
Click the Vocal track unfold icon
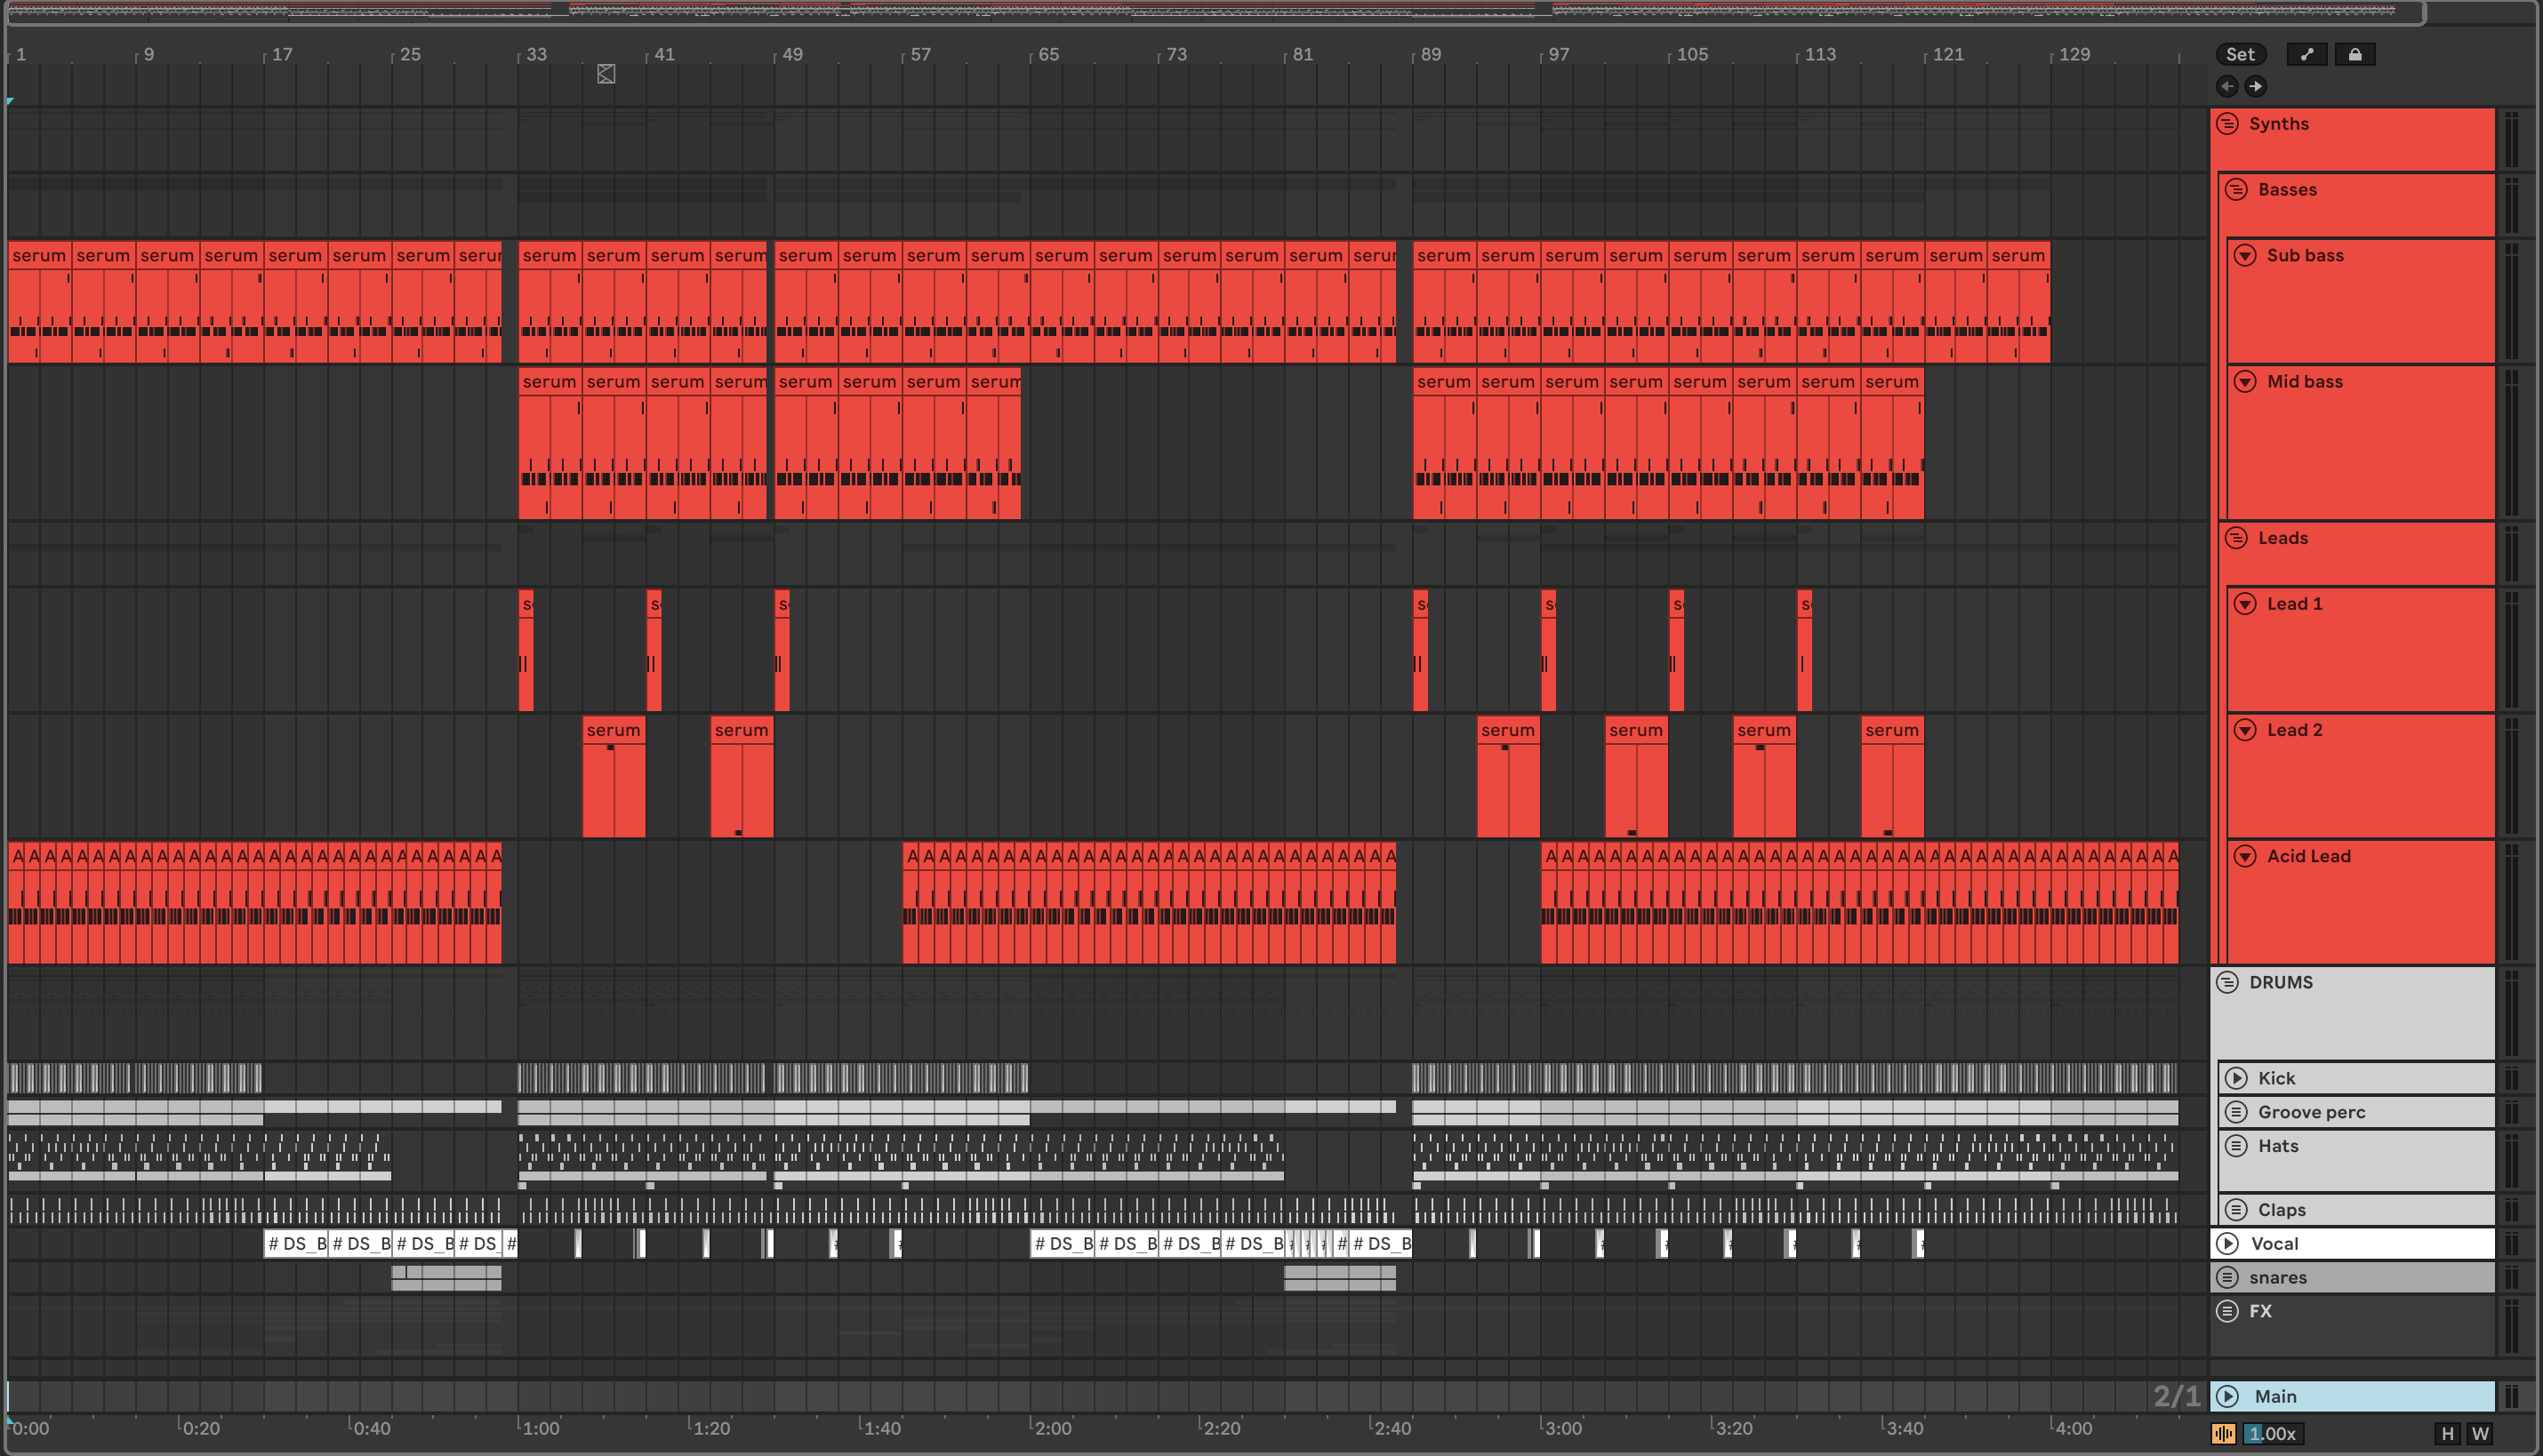pos(2227,1243)
